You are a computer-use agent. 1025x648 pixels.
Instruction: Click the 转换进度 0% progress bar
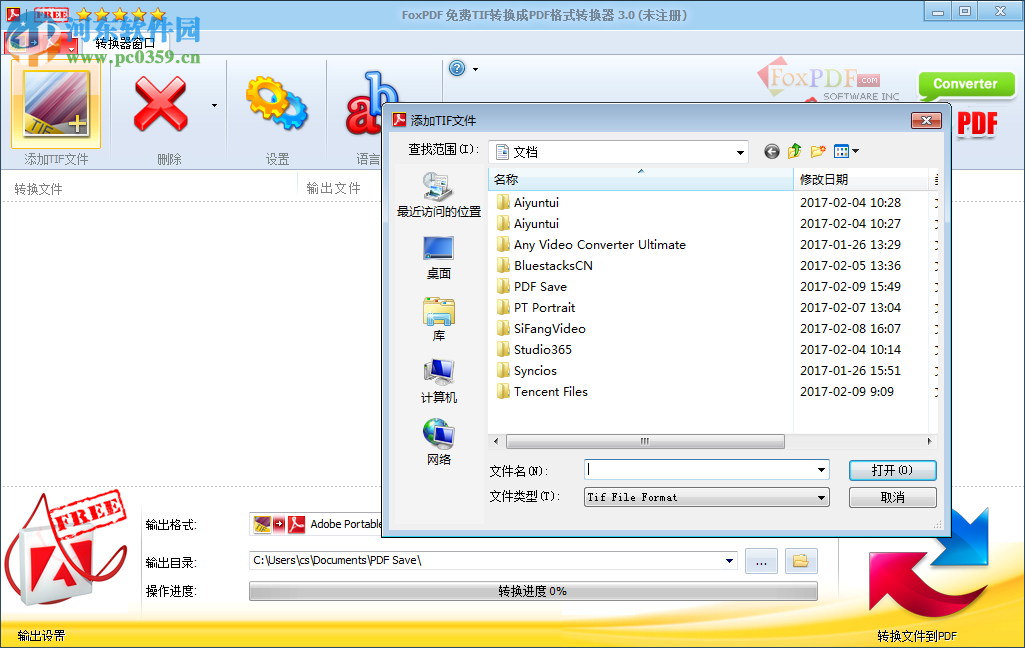tap(533, 591)
